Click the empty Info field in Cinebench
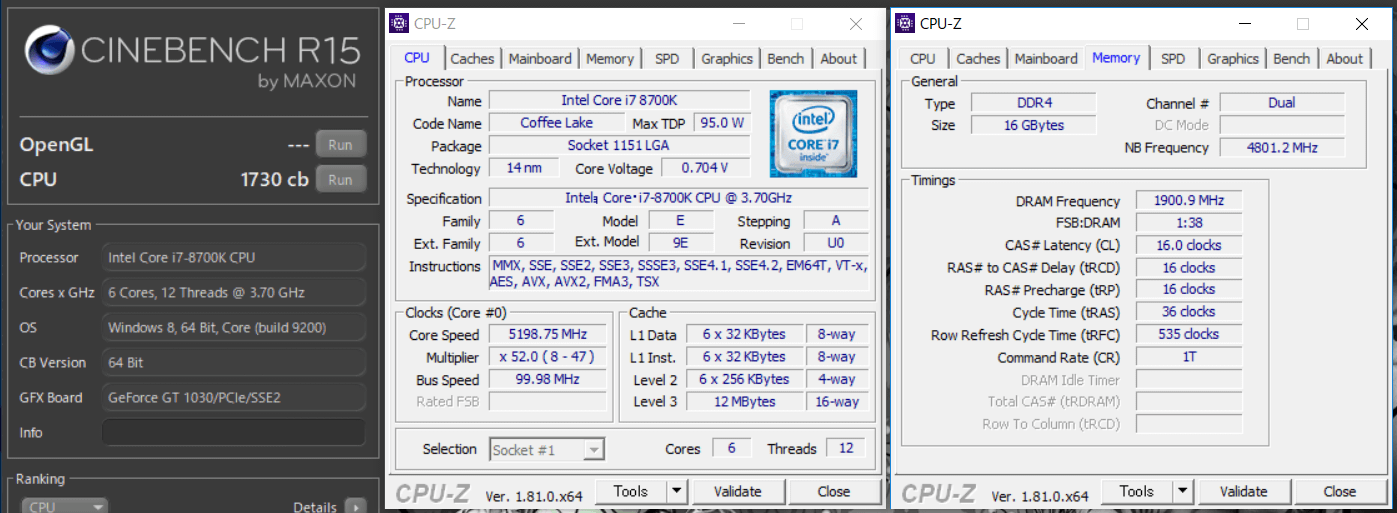The width and height of the screenshot is (1397, 513). pyautogui.click(x=233, y=433)
